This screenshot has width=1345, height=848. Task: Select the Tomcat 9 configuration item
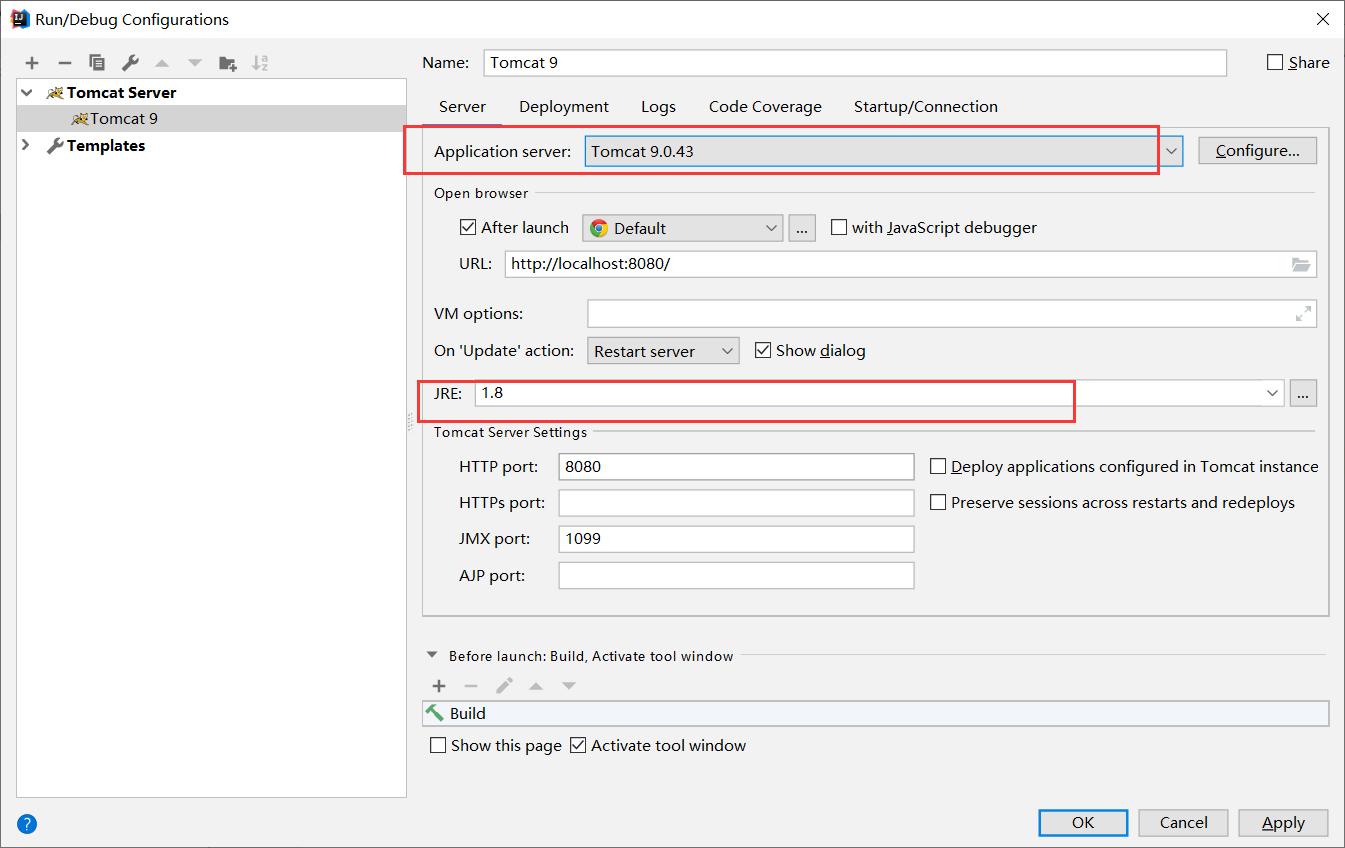(123, 118)
